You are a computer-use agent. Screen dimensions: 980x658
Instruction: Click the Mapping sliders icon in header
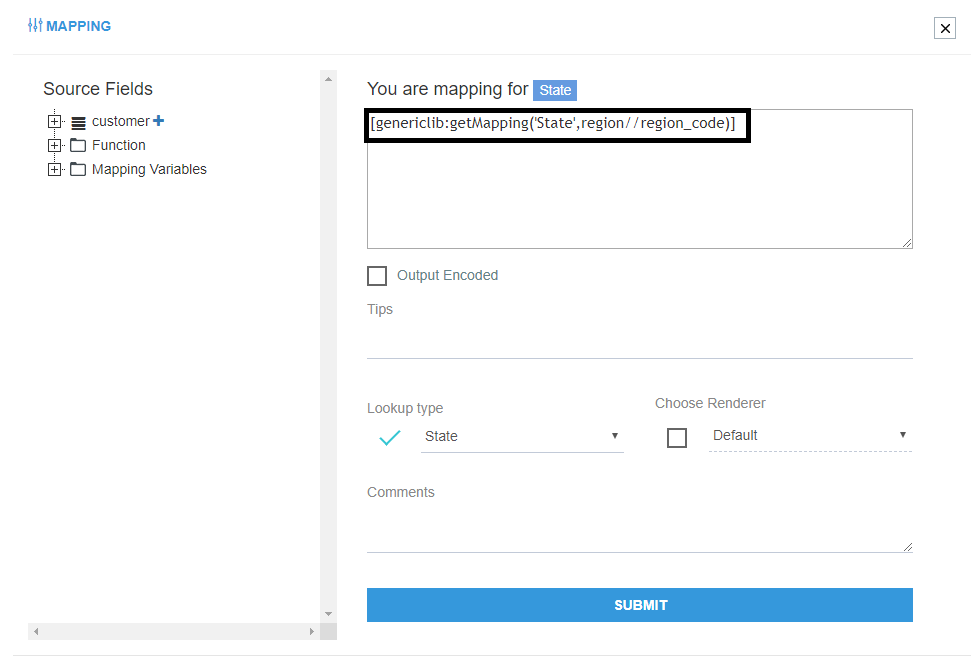coord(35,26)
